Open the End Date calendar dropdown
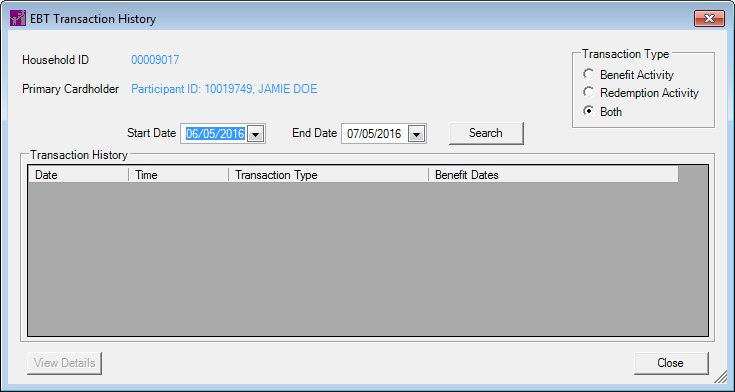This screenshot has height=392, width=735. point(416,134)
